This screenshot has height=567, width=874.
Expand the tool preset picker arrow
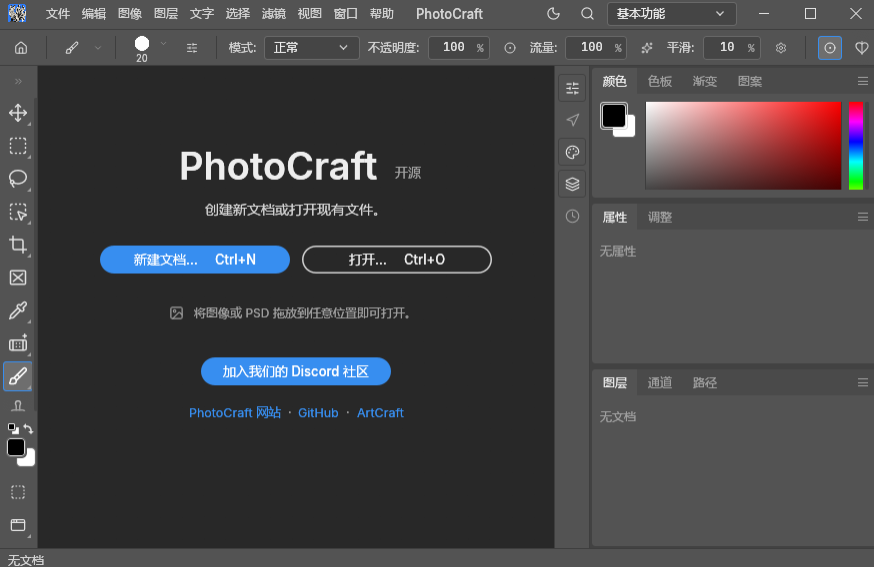tap(98, 48)
